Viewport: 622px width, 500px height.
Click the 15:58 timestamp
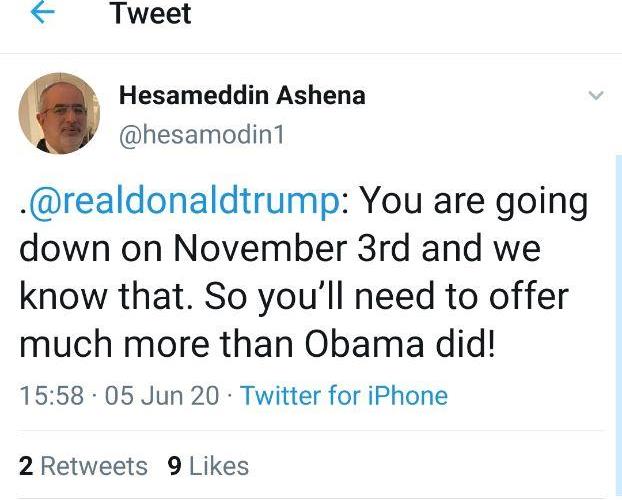pos(51,395)
